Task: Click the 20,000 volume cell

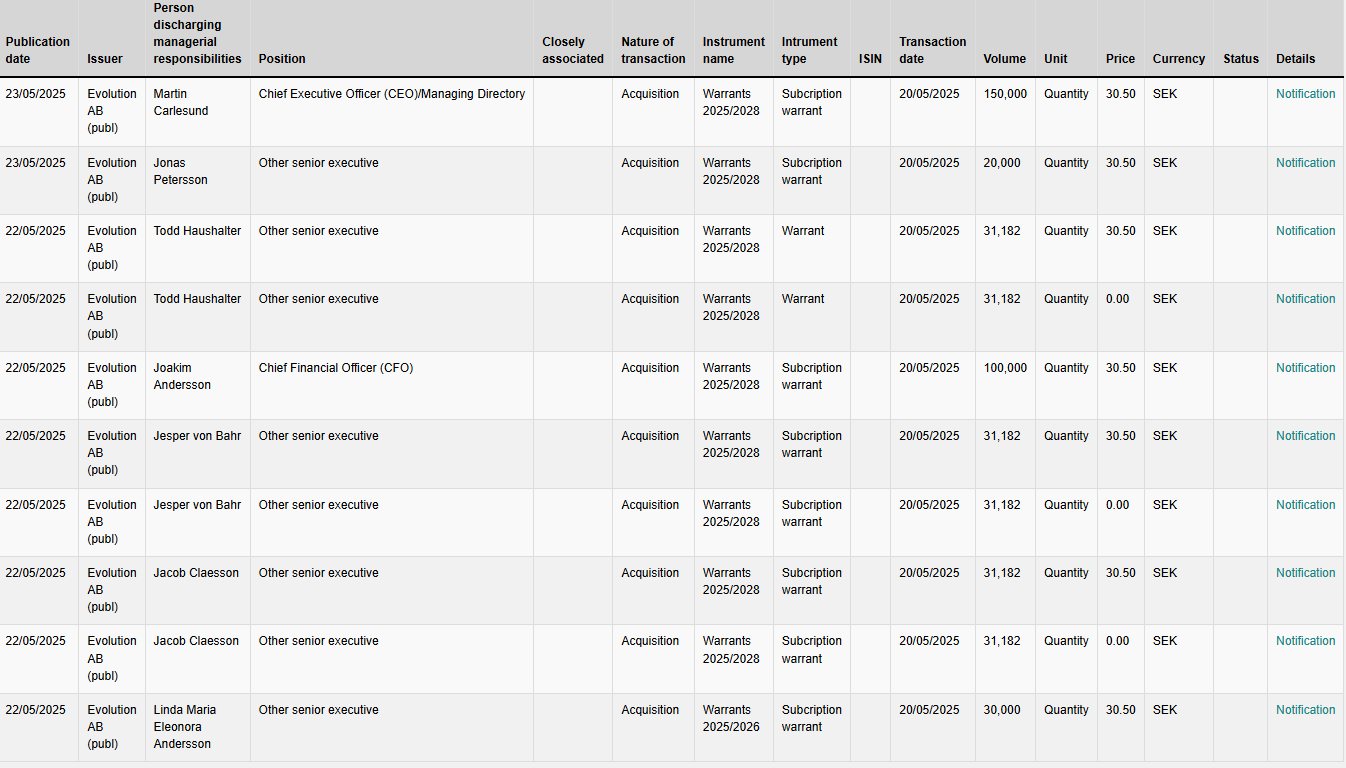Action: (x=1002, y=163)
